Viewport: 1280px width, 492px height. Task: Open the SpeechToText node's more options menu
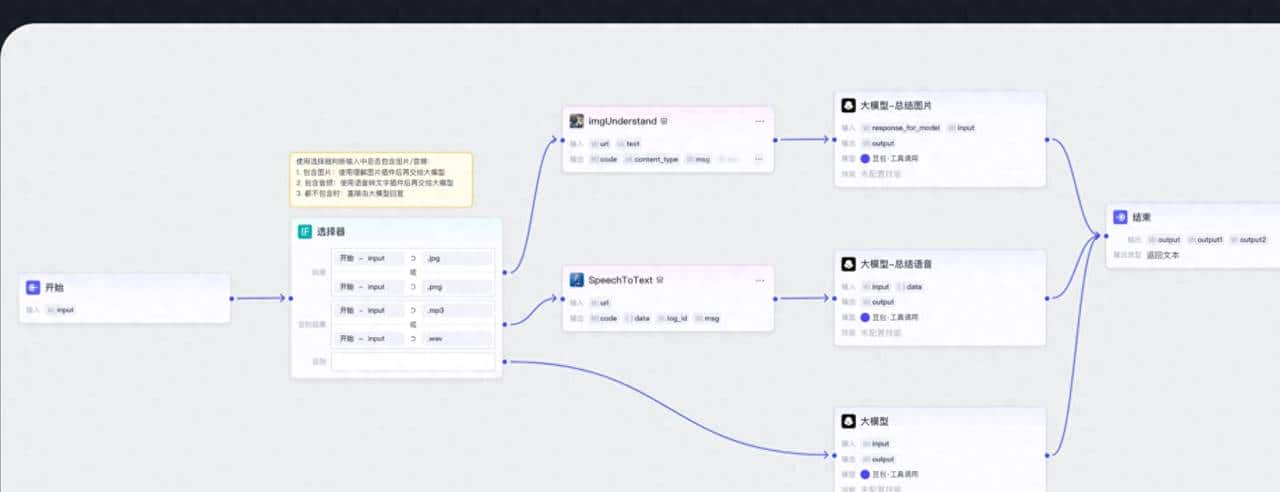[x=760, y=280]
